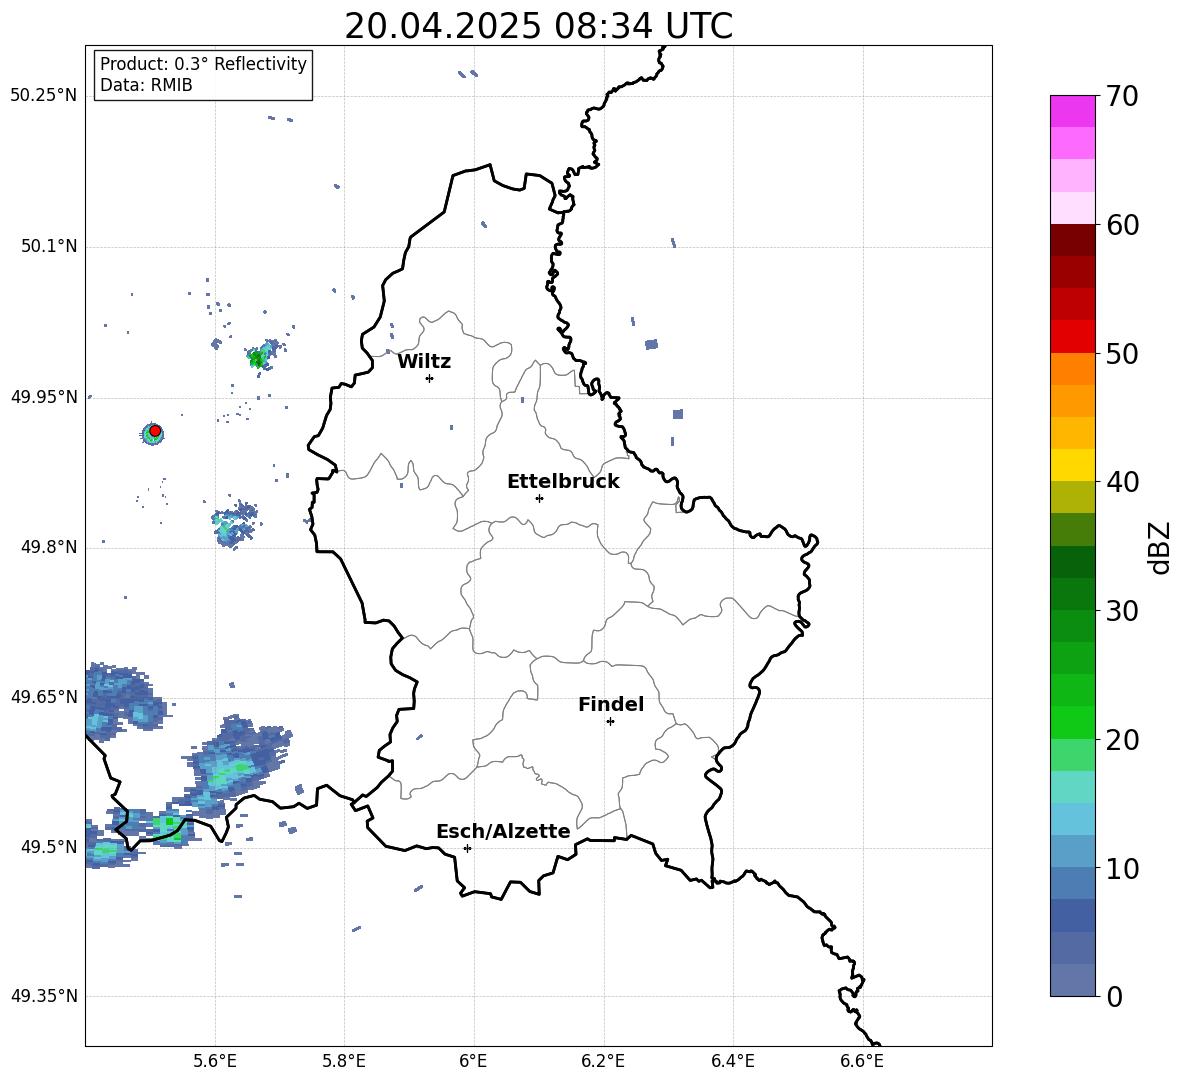Click the red dot radar echo marker
Screen dimensions: 1184x1081
pos(155,431)
